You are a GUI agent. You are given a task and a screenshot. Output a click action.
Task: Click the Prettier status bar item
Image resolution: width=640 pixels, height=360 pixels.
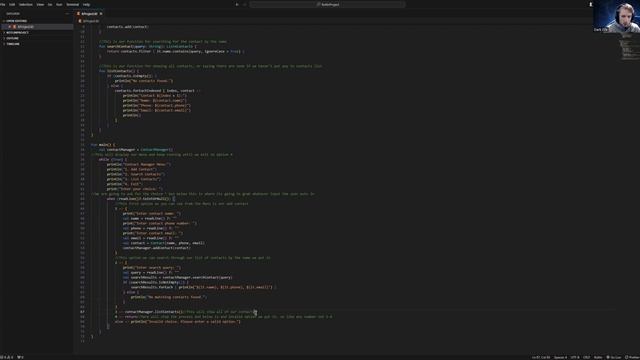pos(632,358)
